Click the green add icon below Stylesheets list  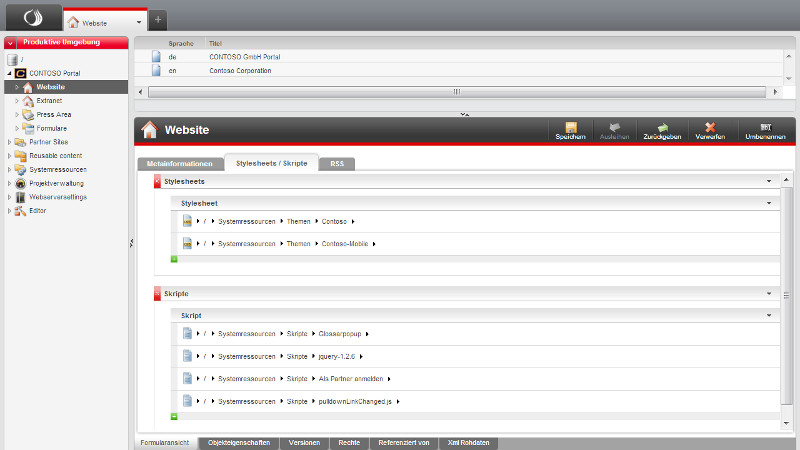click(174, 259)
